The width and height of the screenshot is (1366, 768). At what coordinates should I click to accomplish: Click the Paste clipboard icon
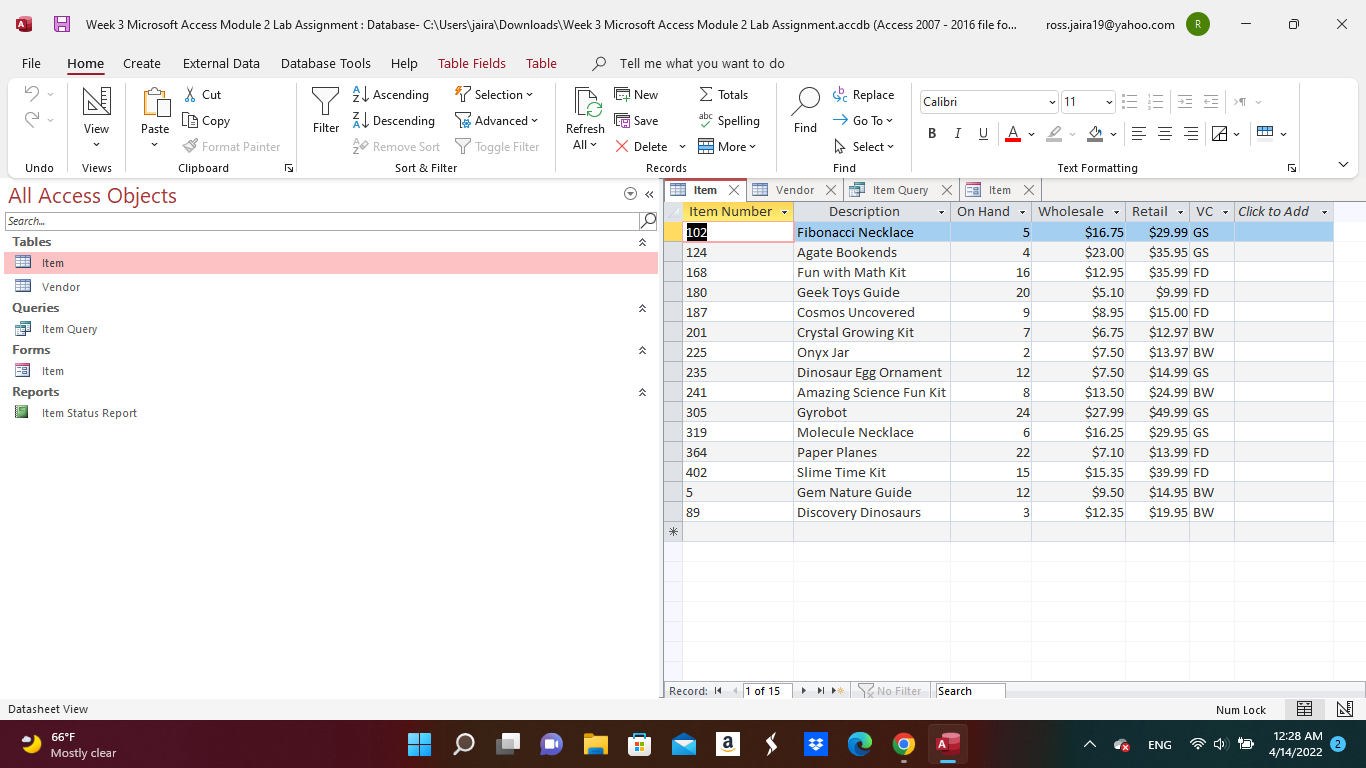[x=155, y=102]
